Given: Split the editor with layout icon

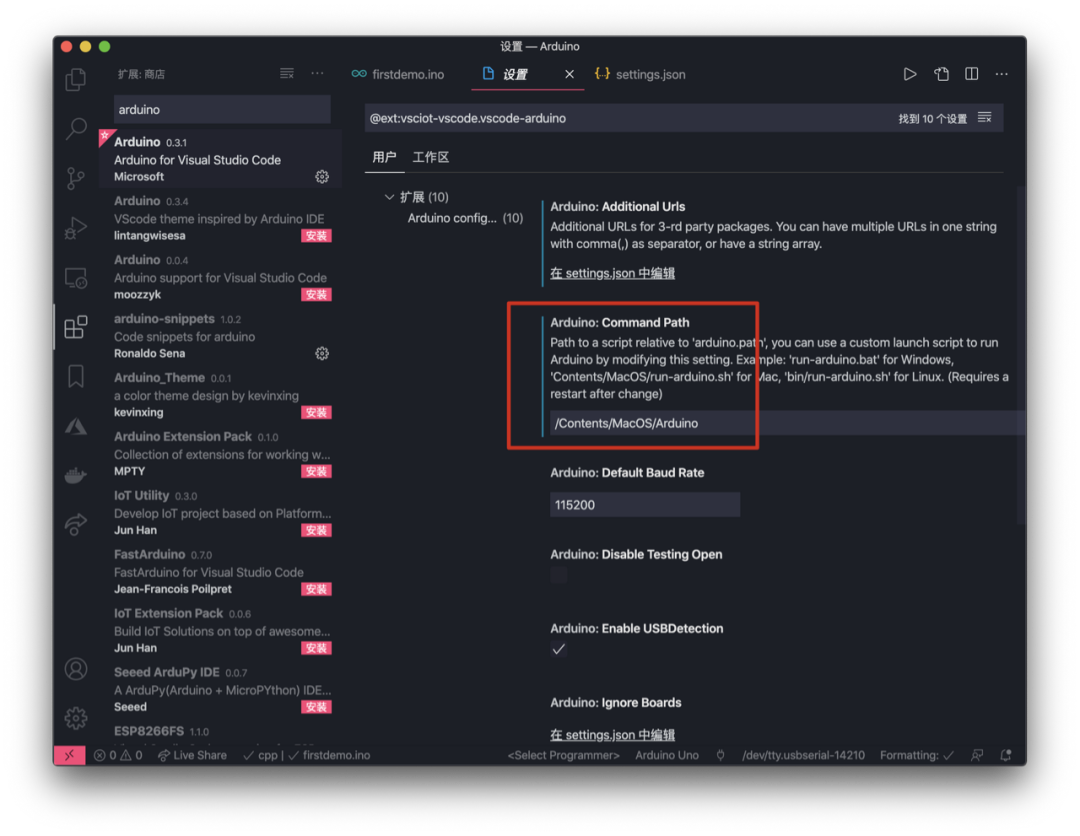Looking at the screenshot, I should pyautogui.click(x=971, y=74).
